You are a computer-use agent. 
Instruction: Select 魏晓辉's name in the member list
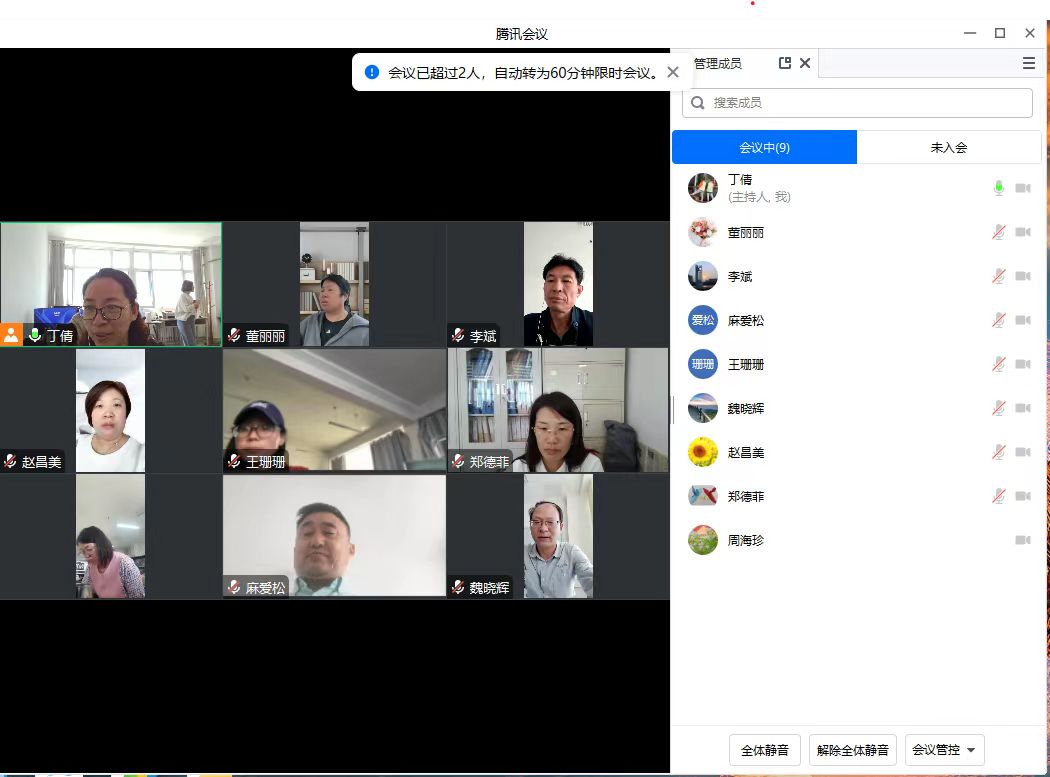point(746,408)
